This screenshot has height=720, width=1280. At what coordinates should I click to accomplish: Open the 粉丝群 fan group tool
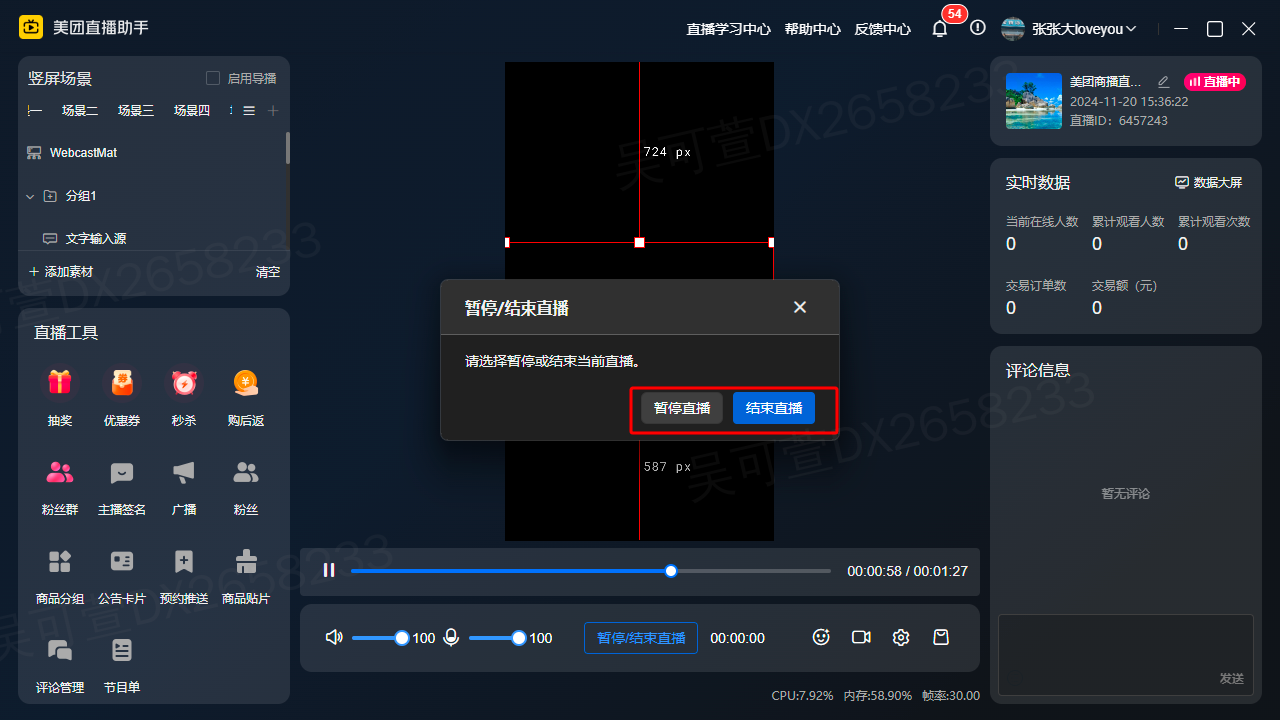[60, 473]
